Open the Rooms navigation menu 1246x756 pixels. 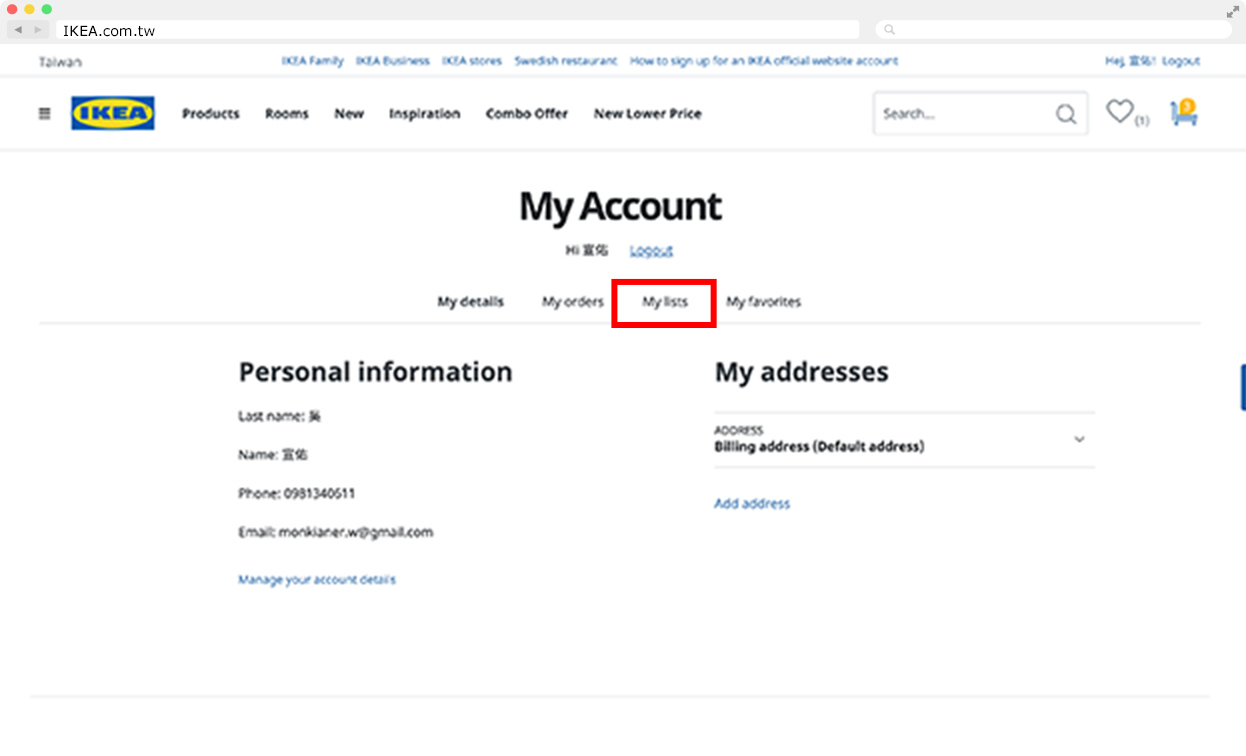pyautogui.click(x=287, y=114)
